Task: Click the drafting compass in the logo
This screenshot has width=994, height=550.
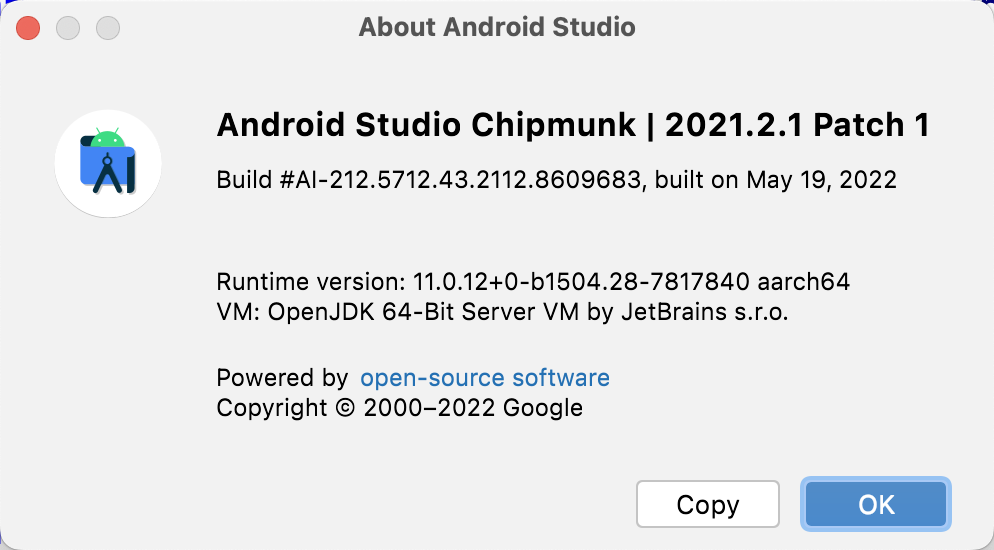Action: pos(107,172)
